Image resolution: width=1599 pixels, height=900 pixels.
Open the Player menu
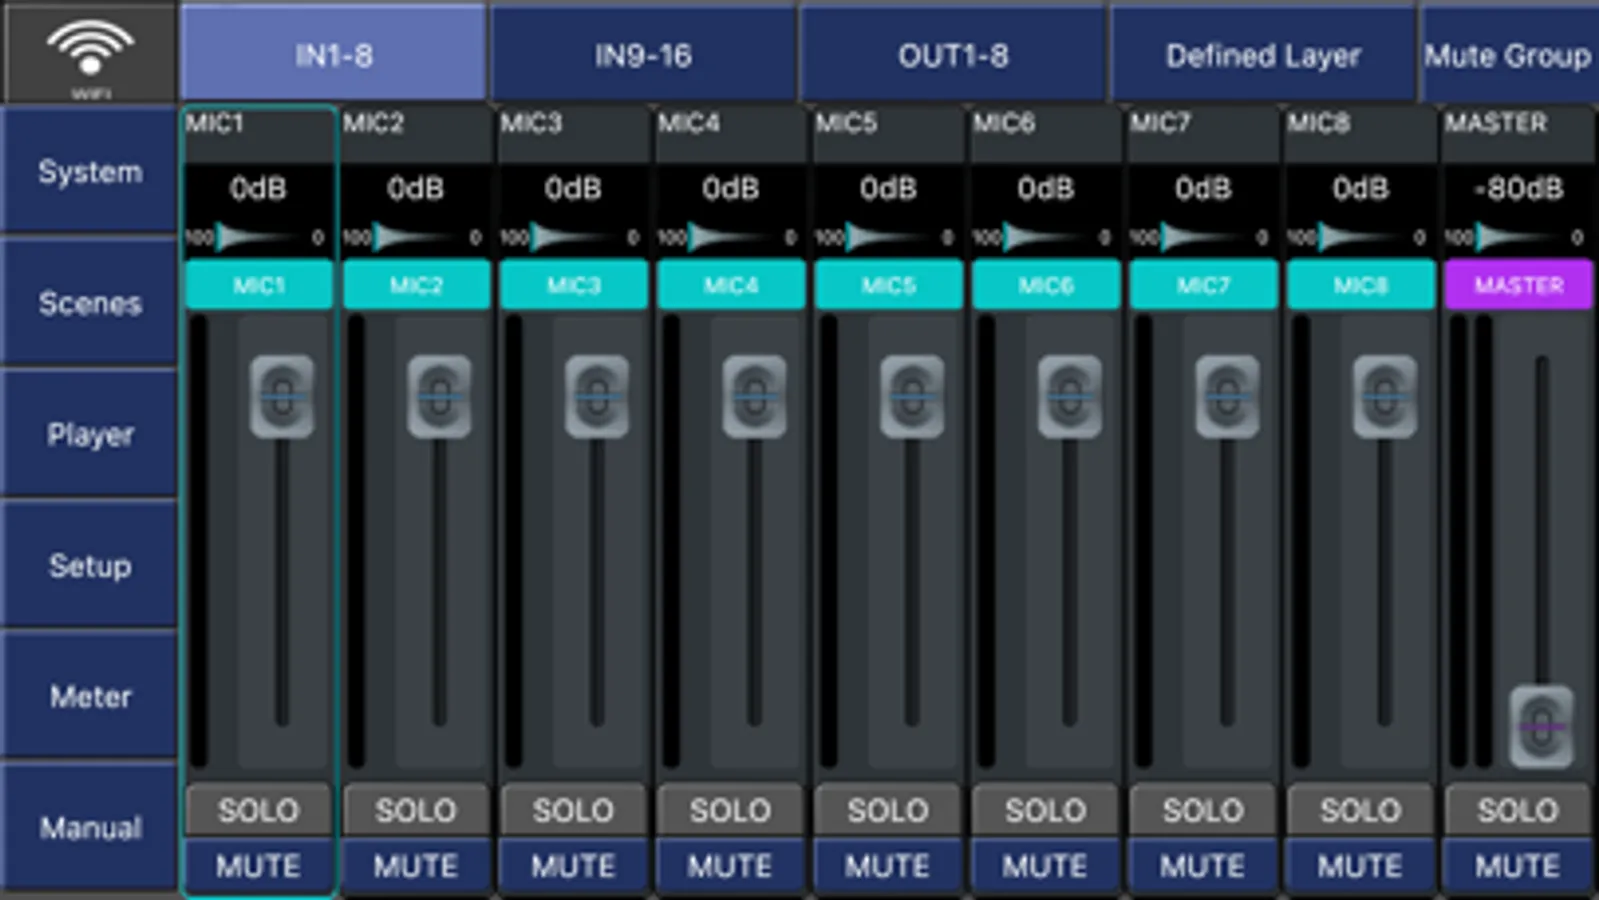[90, 434]
